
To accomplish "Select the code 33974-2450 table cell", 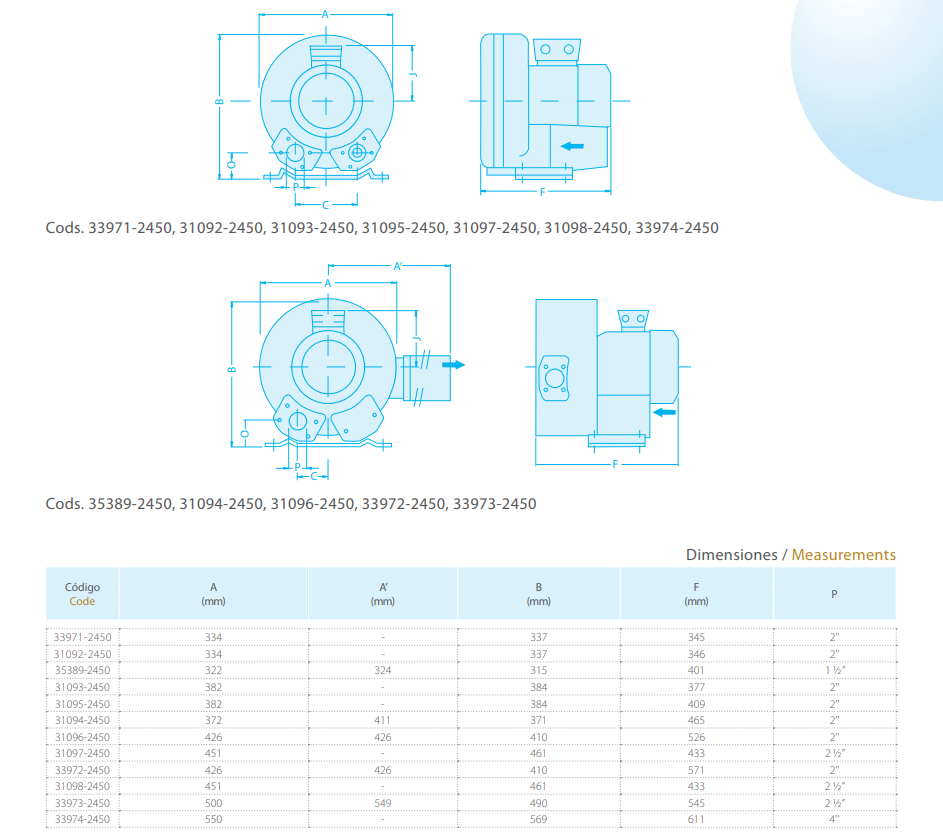I will (82, 819).
